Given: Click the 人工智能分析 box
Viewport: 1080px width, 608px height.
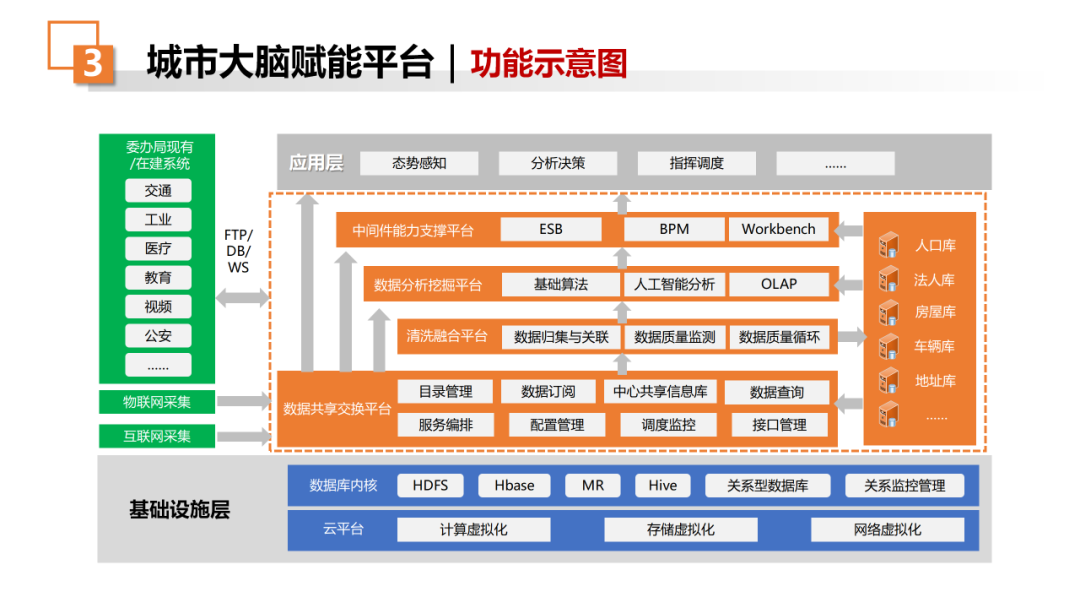Looking at the screenshot, I should tap(674, 284).
